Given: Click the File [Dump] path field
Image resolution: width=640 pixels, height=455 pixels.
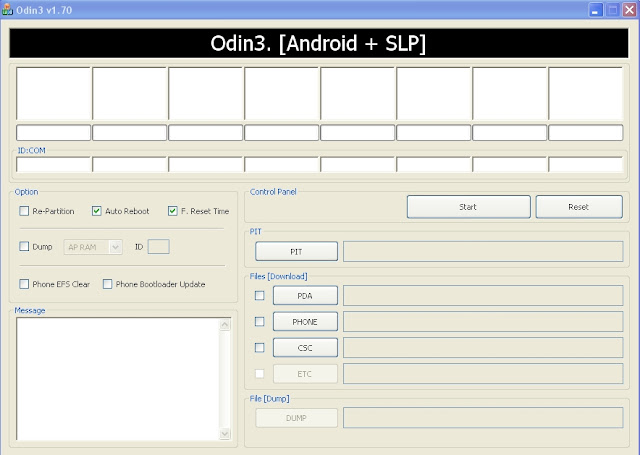Looking at the screenshot, I should (483, 417).
